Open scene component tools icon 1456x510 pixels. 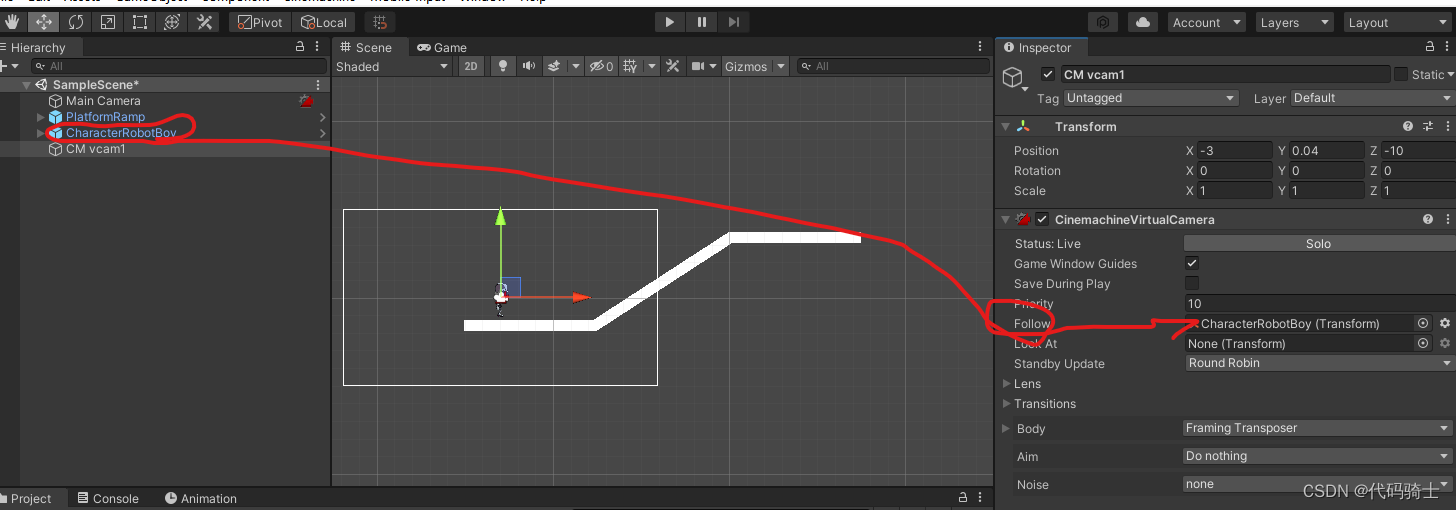673,66
